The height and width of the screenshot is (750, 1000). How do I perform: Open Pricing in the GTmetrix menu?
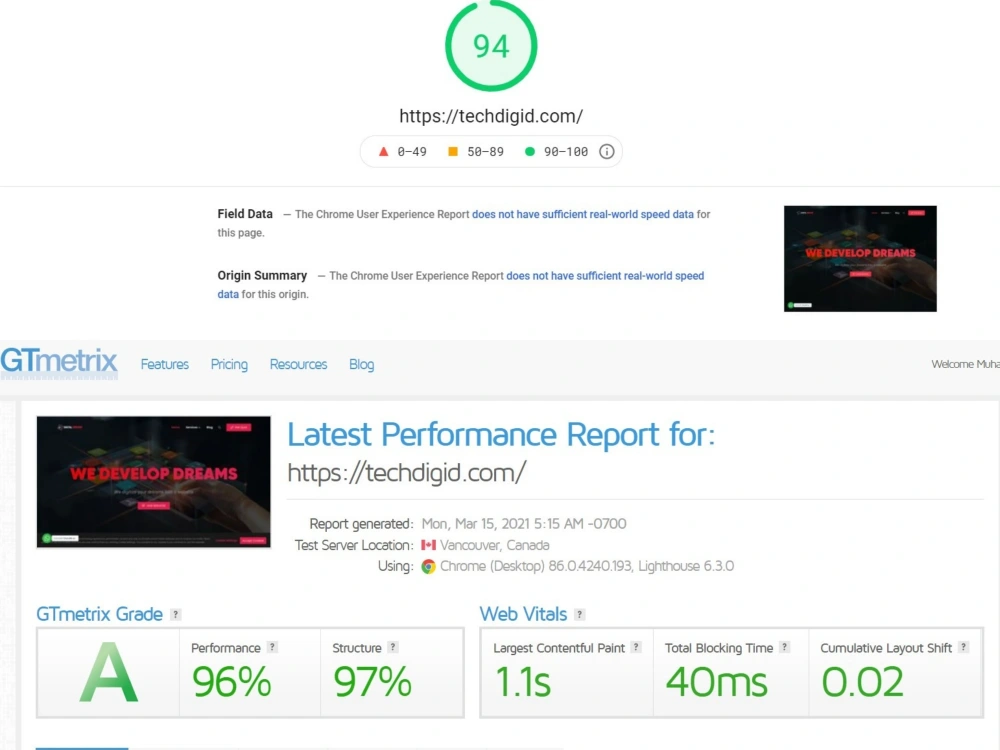click(x=229, y=364)
